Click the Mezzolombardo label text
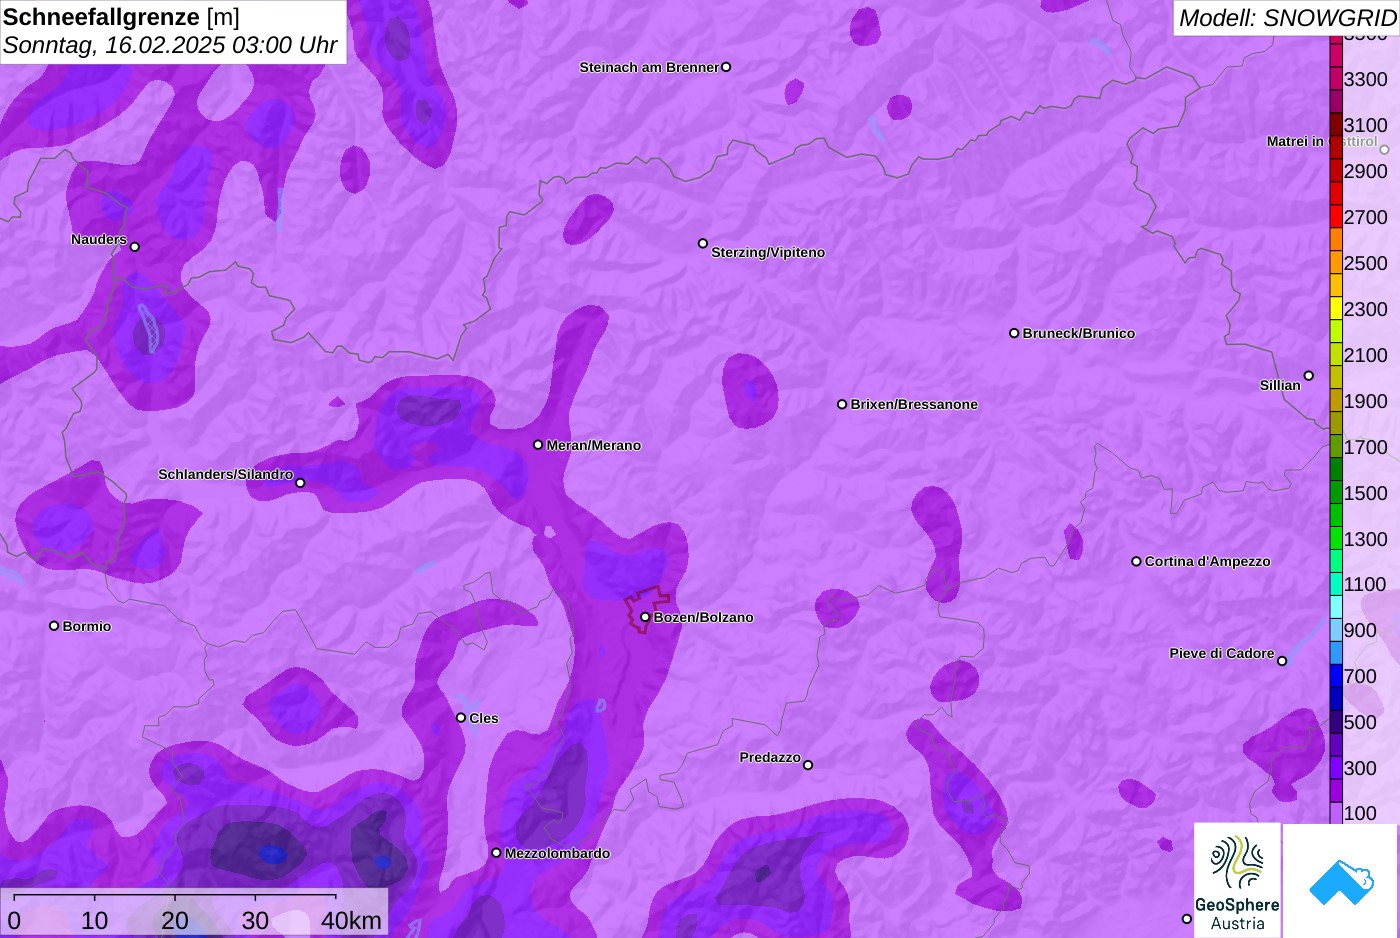 [x=557, y=853]
